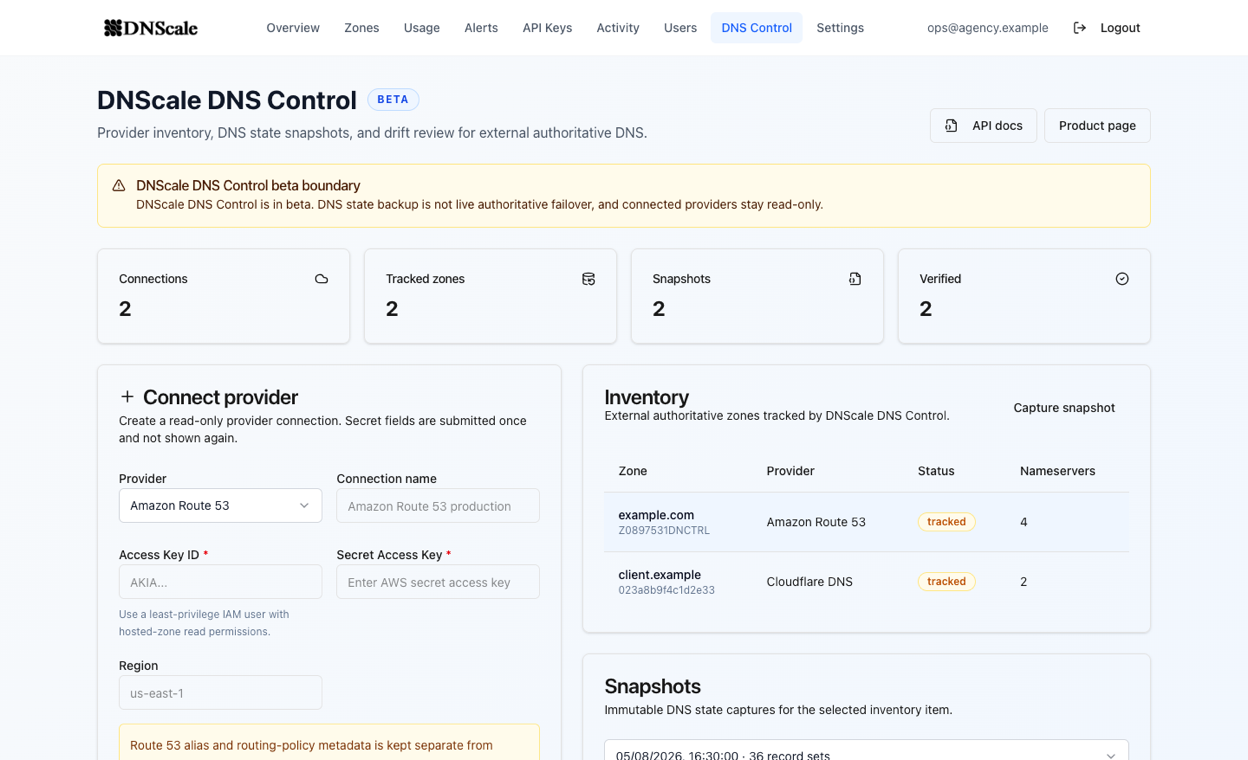The image size is (1248, 760).
Task: Click the Tracked zones stat card
Action: [x=491, y=296]
